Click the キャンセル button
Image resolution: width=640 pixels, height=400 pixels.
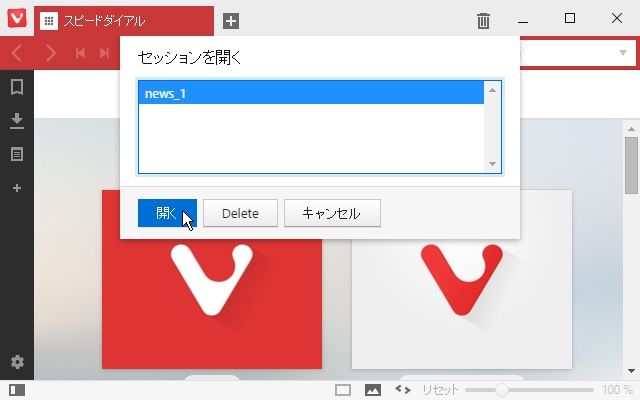[x=332, y=213]
